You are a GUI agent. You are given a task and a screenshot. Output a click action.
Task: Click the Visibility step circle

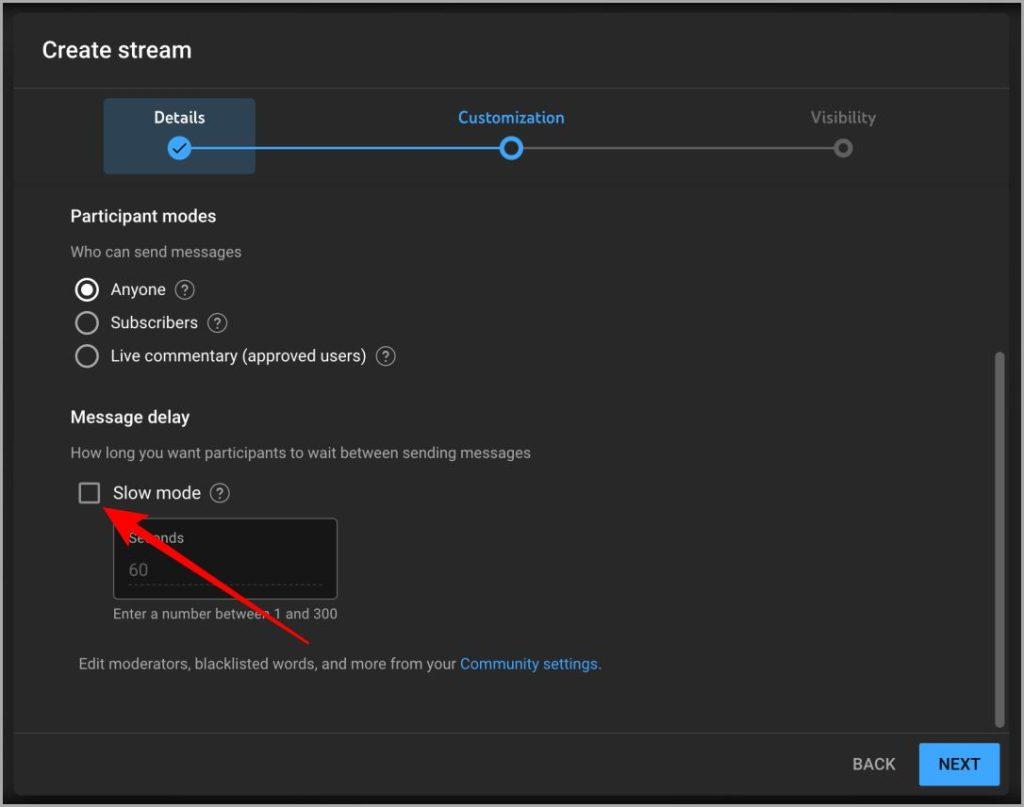(843, 149)
